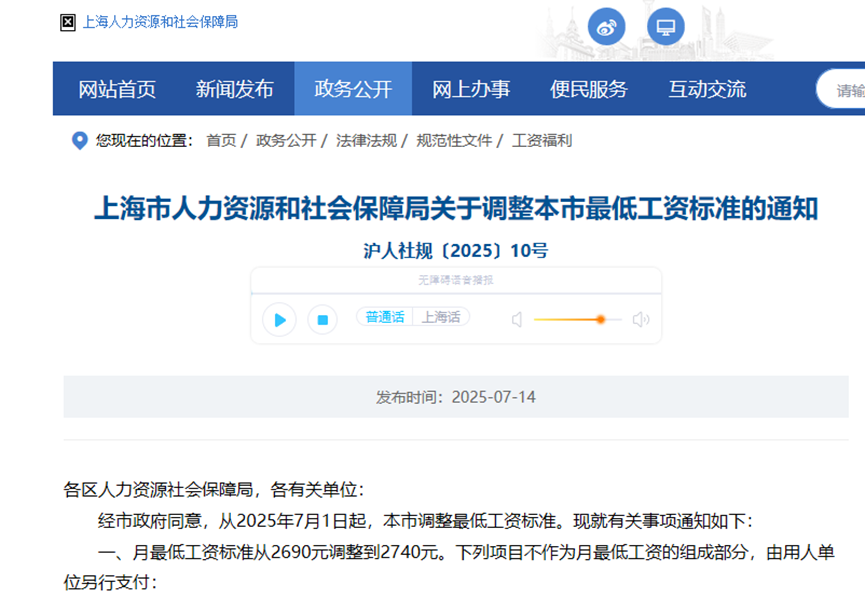Open the 网站首页 navigation tab
Screen dimensions: 865x598
pyautogui.click(x=117, y=89)
